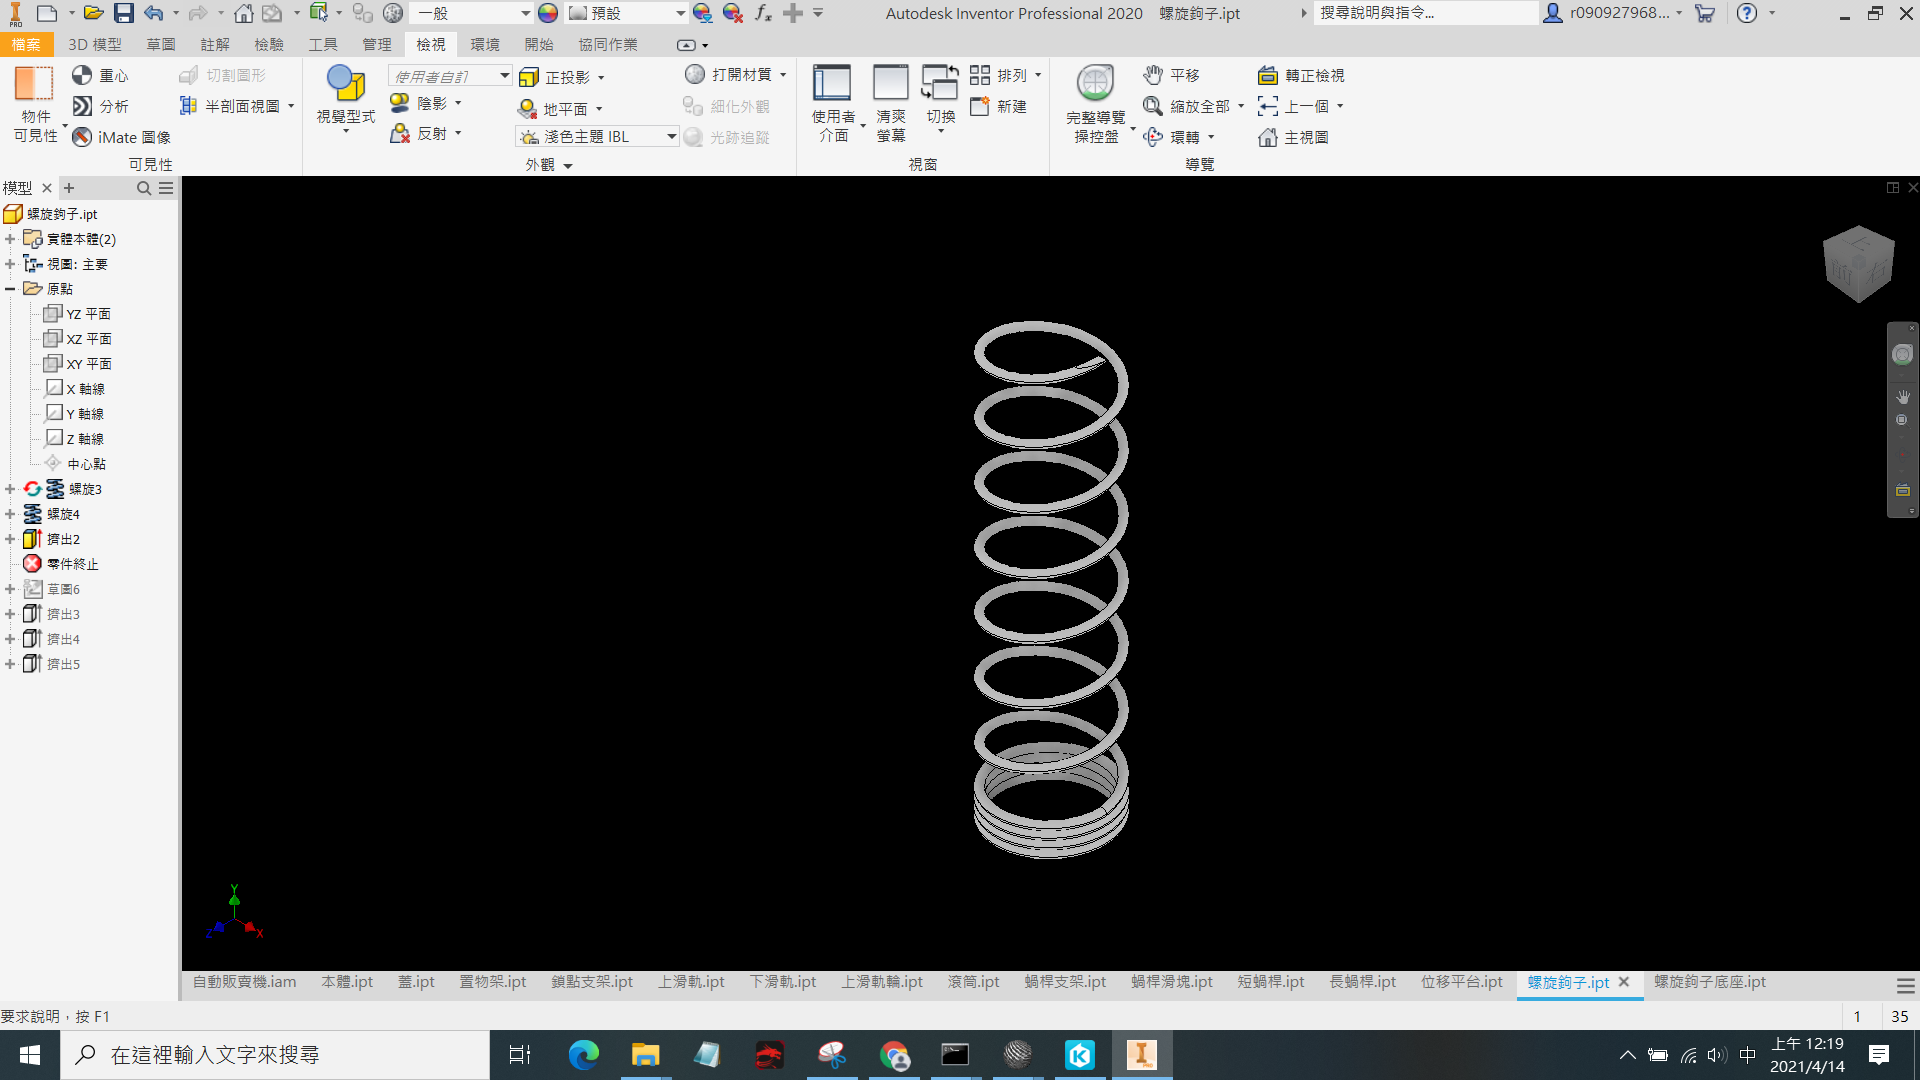The height and width of the screenshot is (1080, 1920).
Task: Select Z 軸線 in model browser
Action: [x=75, y=439]
